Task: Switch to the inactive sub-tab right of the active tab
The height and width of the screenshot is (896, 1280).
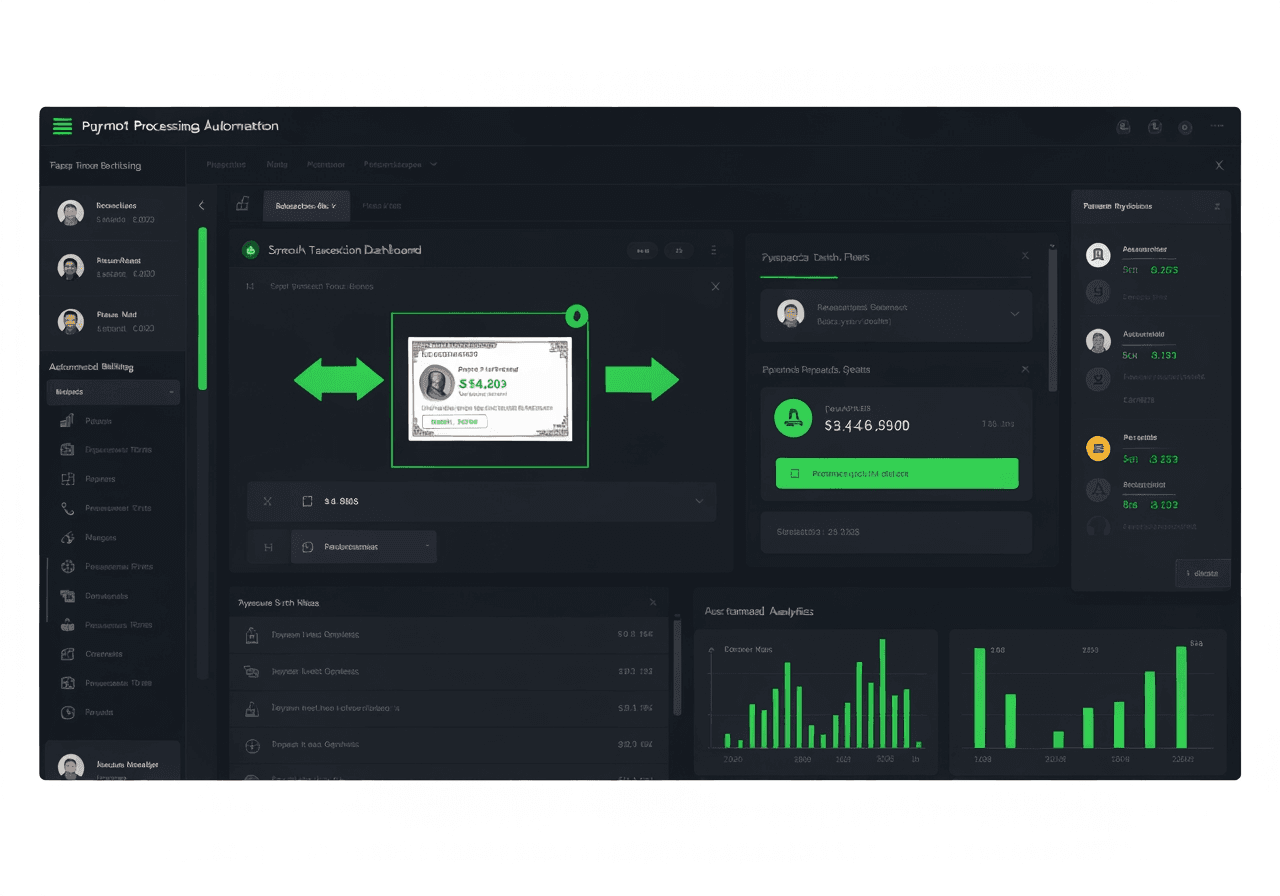Action: 381,205
